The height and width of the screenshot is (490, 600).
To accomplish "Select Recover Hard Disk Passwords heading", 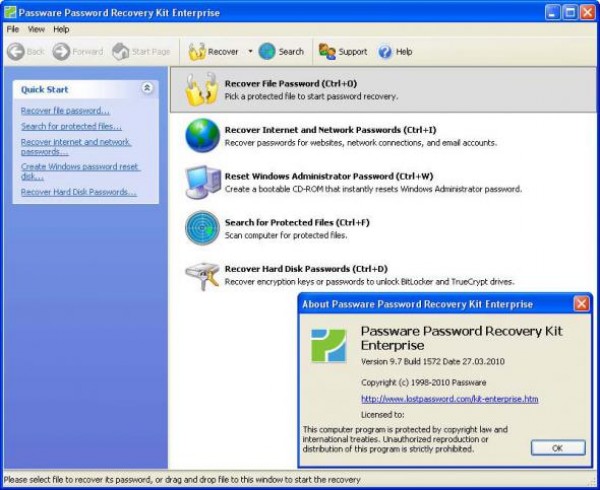I will click(306, 269).
